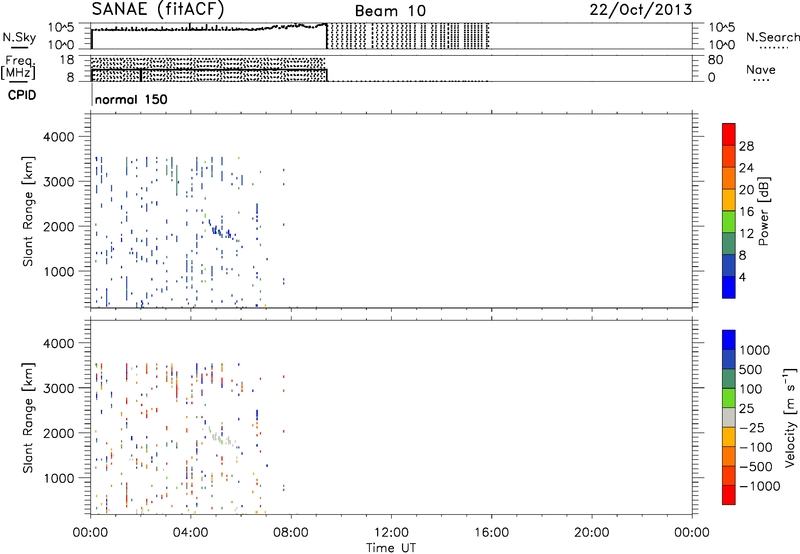Click the gray -25 to 25 velocity swatch
Screen dimensions: 800x554
(729, 417)
